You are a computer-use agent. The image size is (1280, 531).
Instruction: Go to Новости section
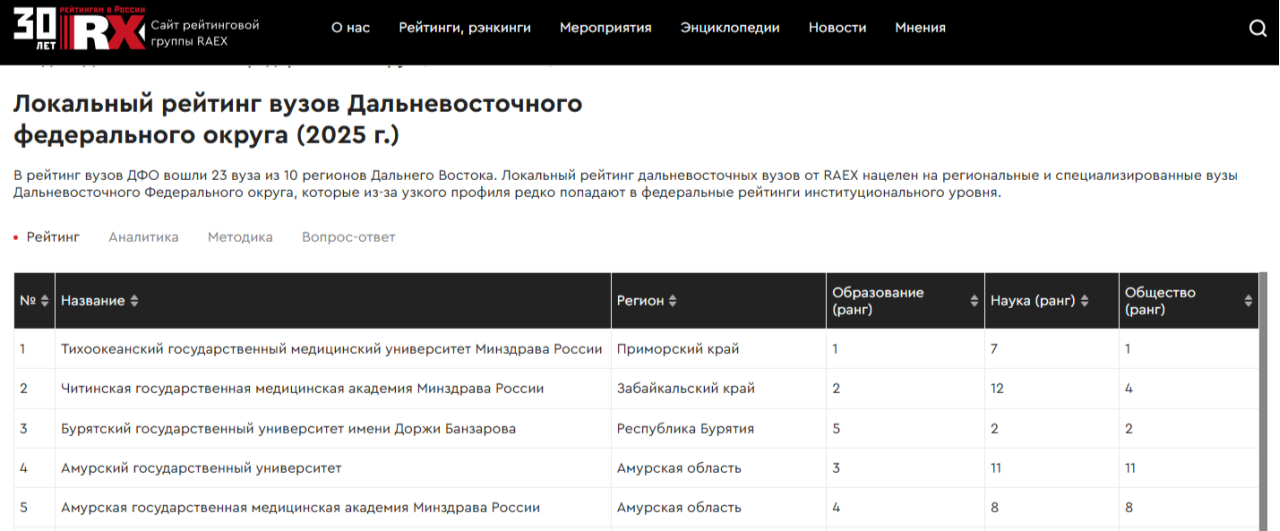pos(838,28)
